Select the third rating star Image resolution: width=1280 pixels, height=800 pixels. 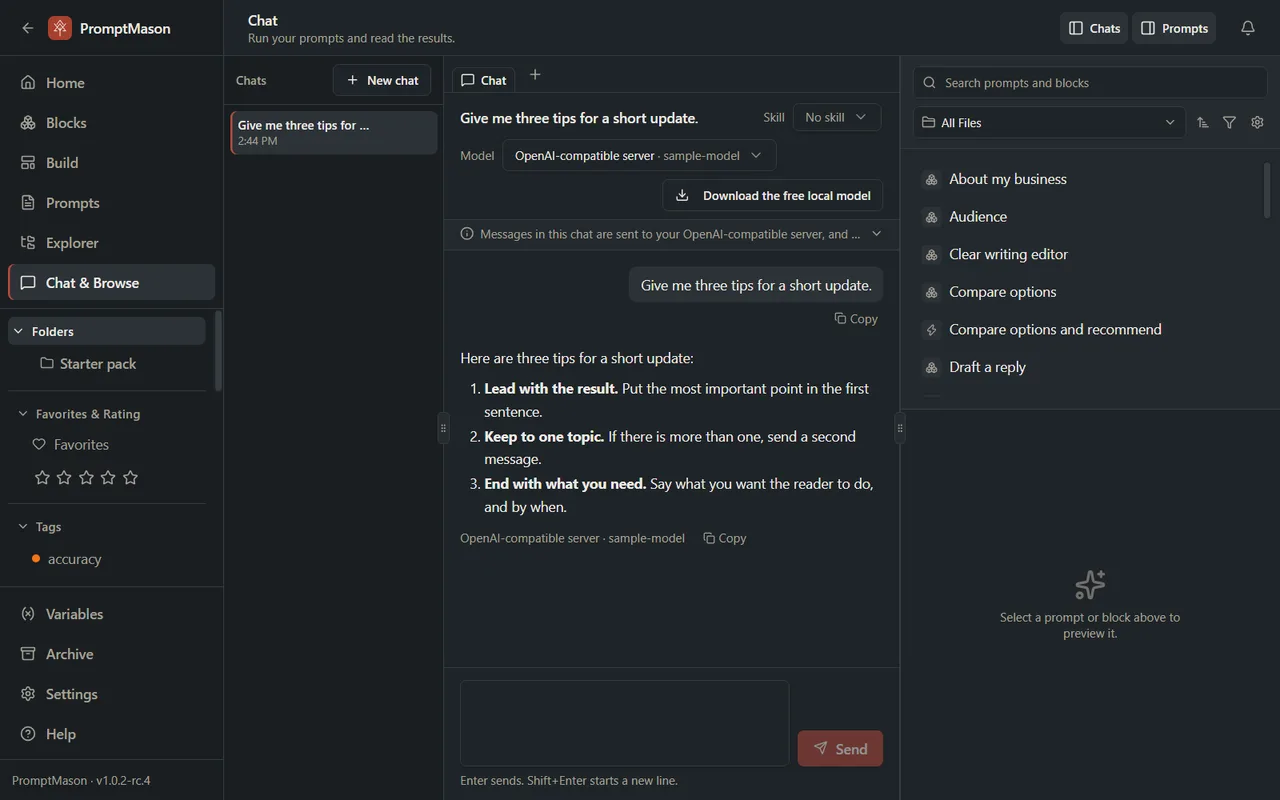pyautogui.click(x=86, y=478)
